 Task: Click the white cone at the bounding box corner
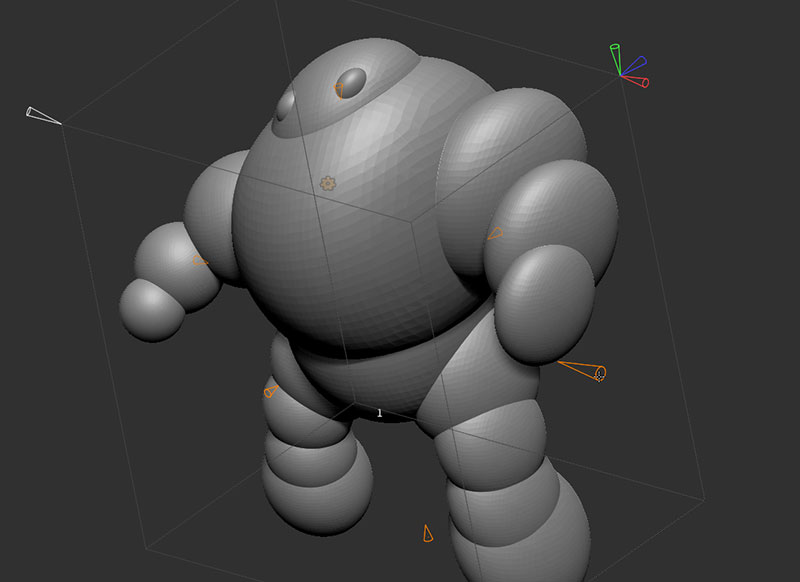(x=43, y=115)
